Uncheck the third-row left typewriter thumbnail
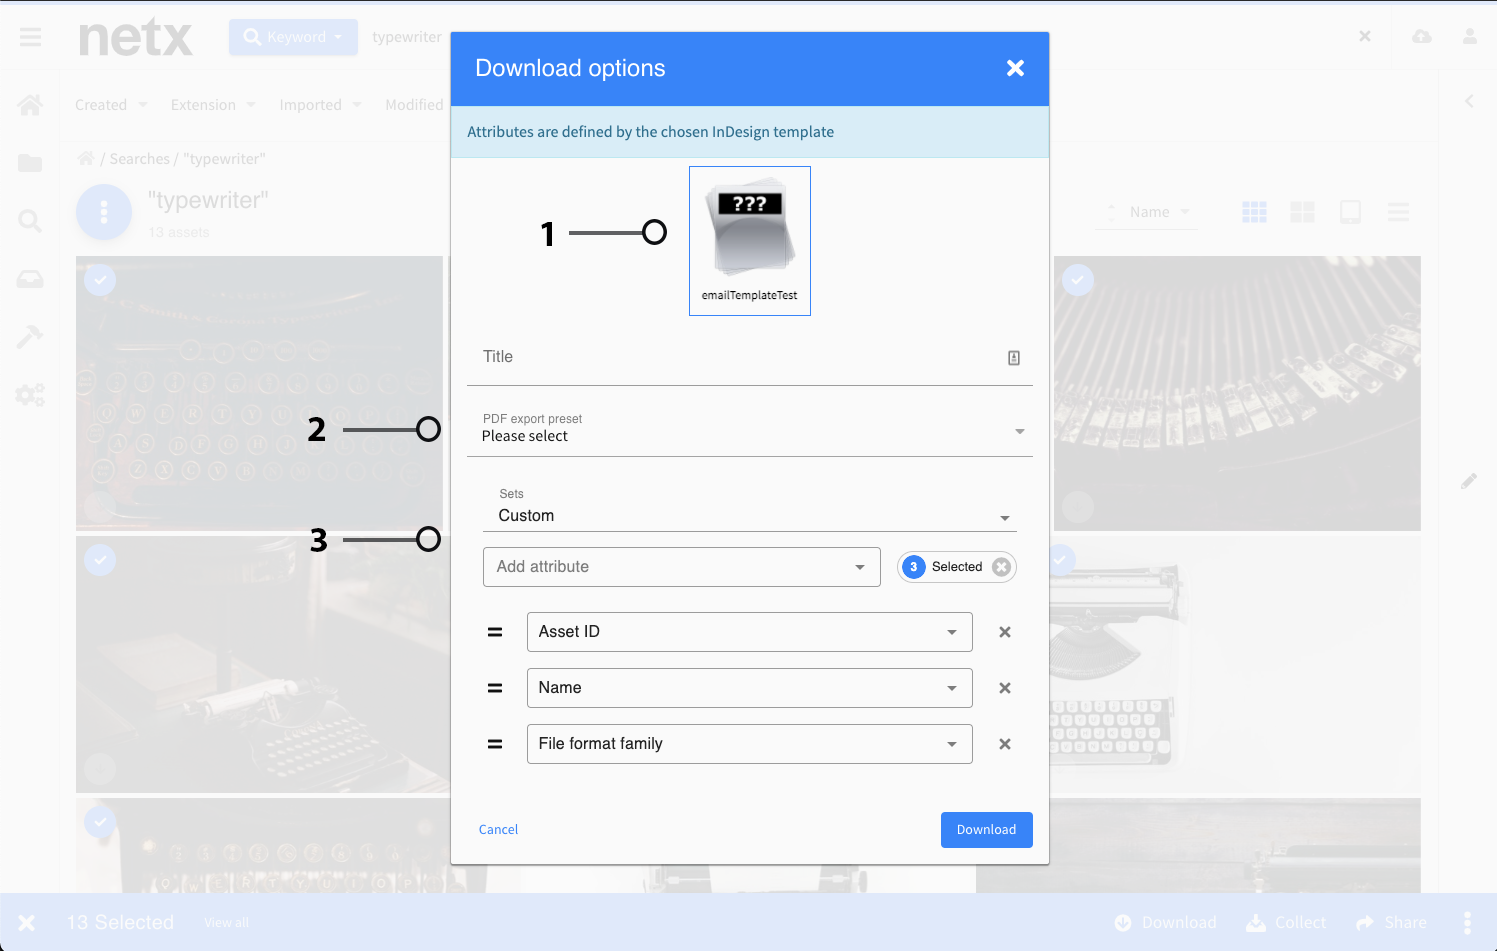 point(100,822)
